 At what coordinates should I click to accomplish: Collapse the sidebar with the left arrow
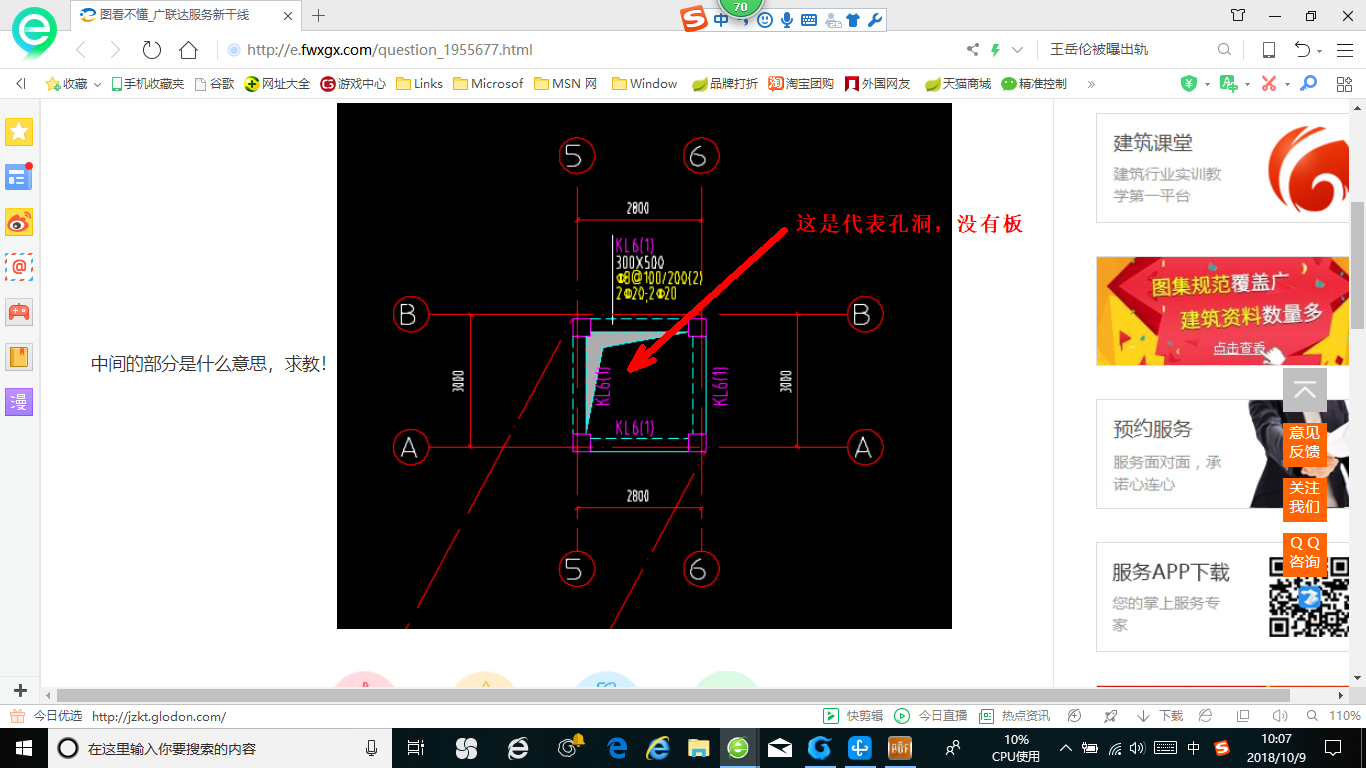point(21,84)
